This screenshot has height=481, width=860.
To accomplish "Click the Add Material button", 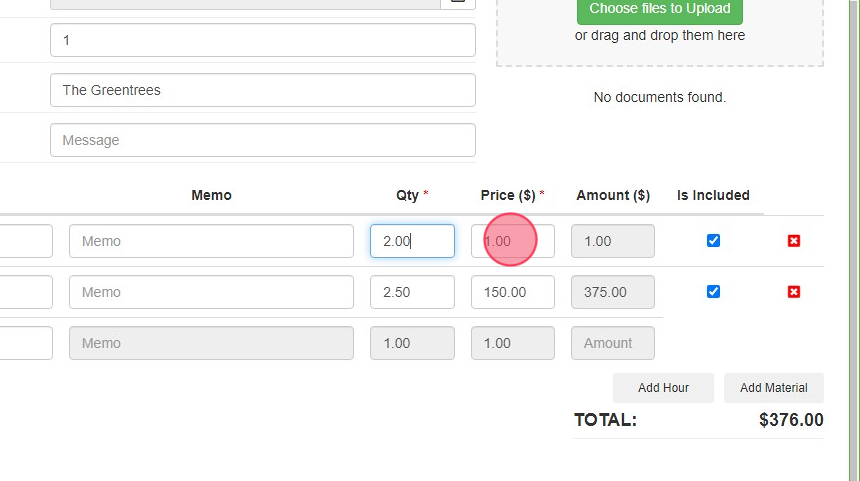I will 773,388.
